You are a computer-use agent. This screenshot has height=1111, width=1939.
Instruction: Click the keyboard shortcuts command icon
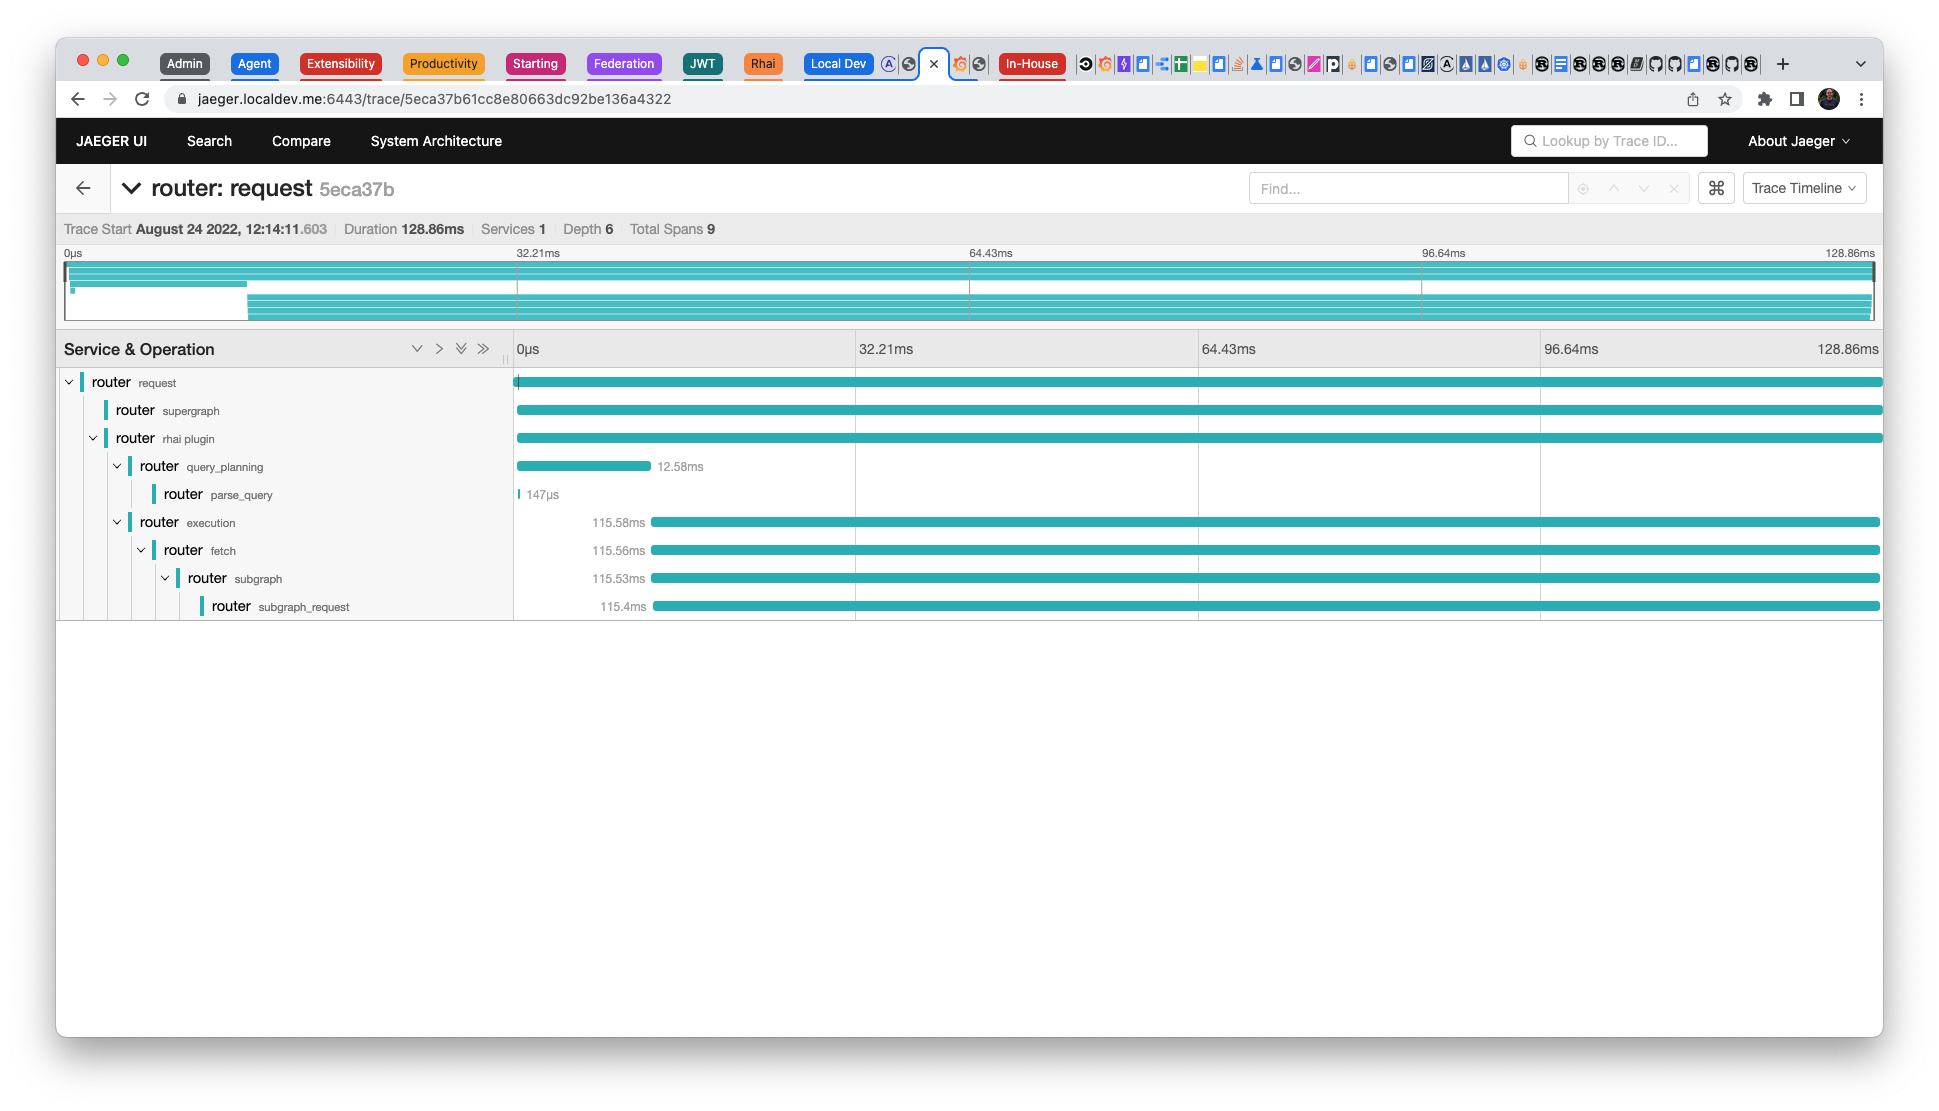[1716, 188]
